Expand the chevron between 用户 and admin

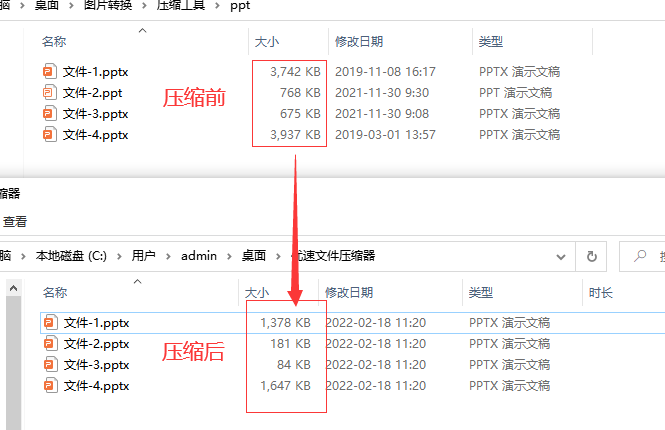pyautogui.click(x=169, y=256)
